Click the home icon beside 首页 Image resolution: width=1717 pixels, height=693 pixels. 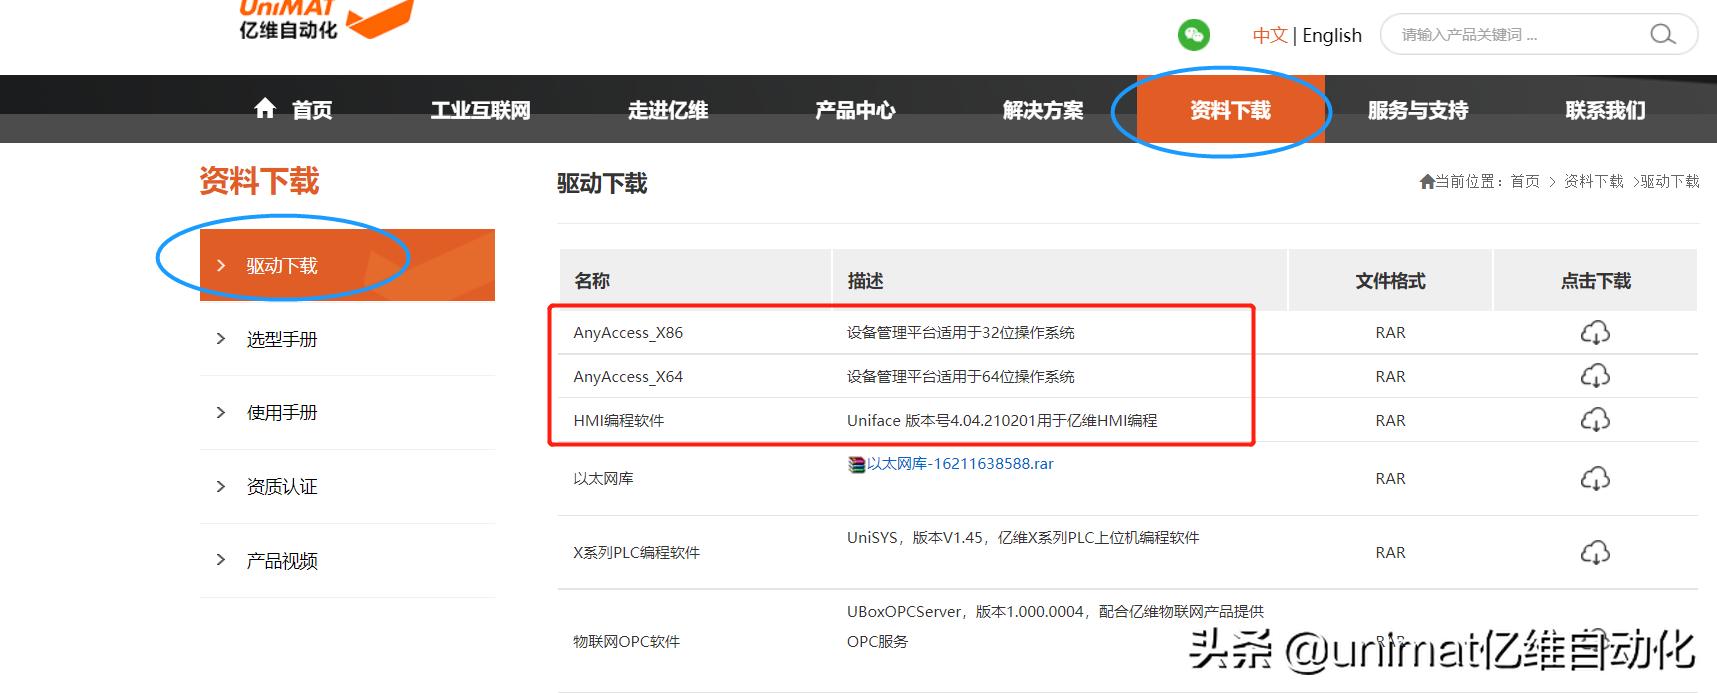click(x=265, y=108)
